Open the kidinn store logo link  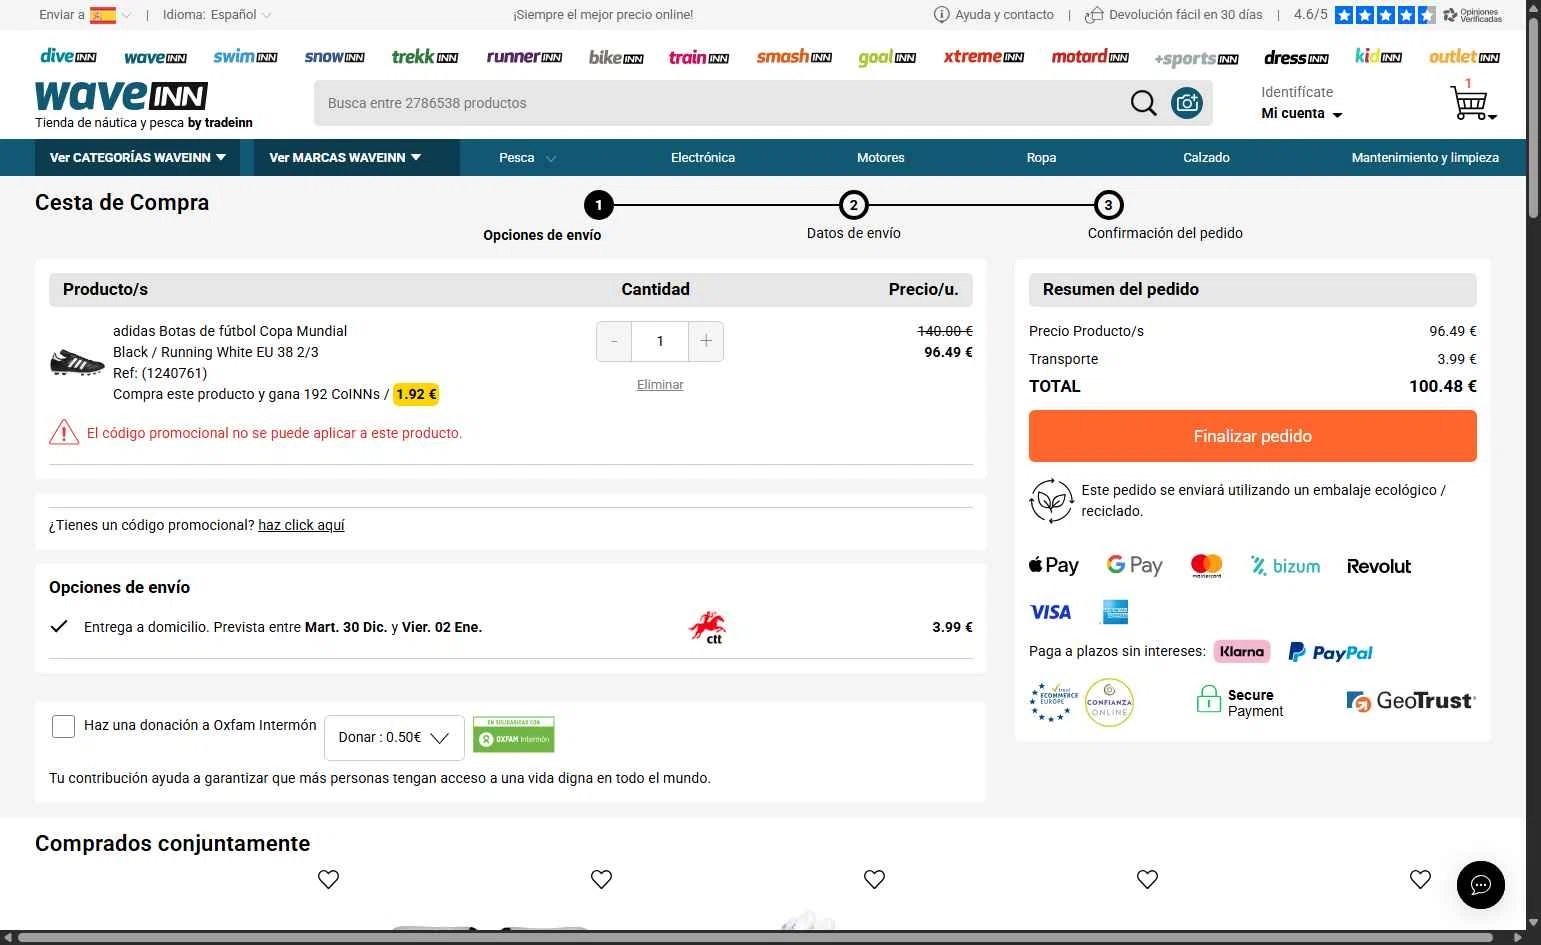(x=1378, y=57)
